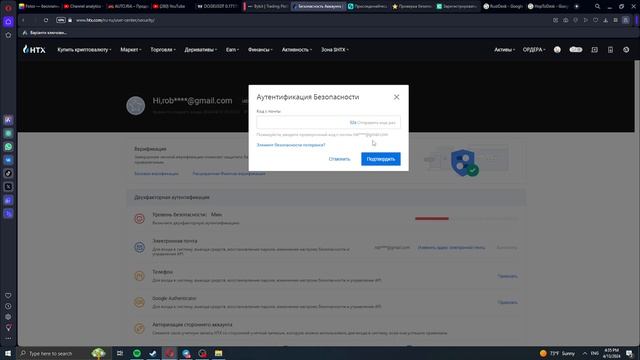
Task: Click 'Элемент безопасности потерян?' link
Action: click(291, 145)
